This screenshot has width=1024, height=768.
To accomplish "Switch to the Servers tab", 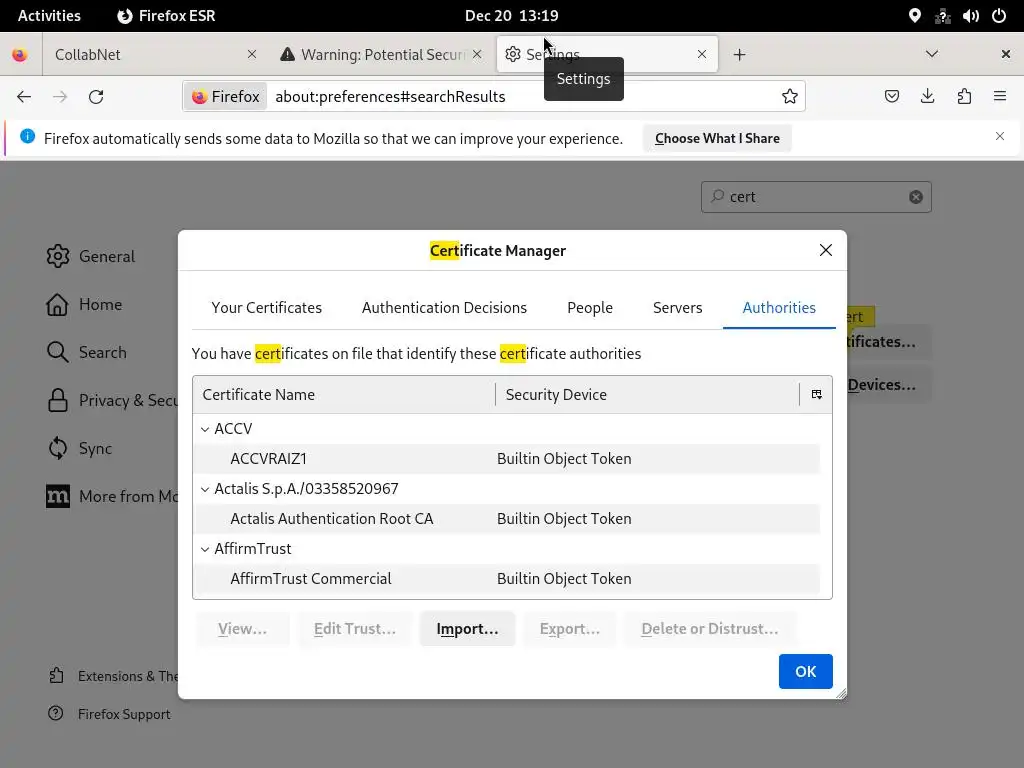I will click(x=677, y=308).
